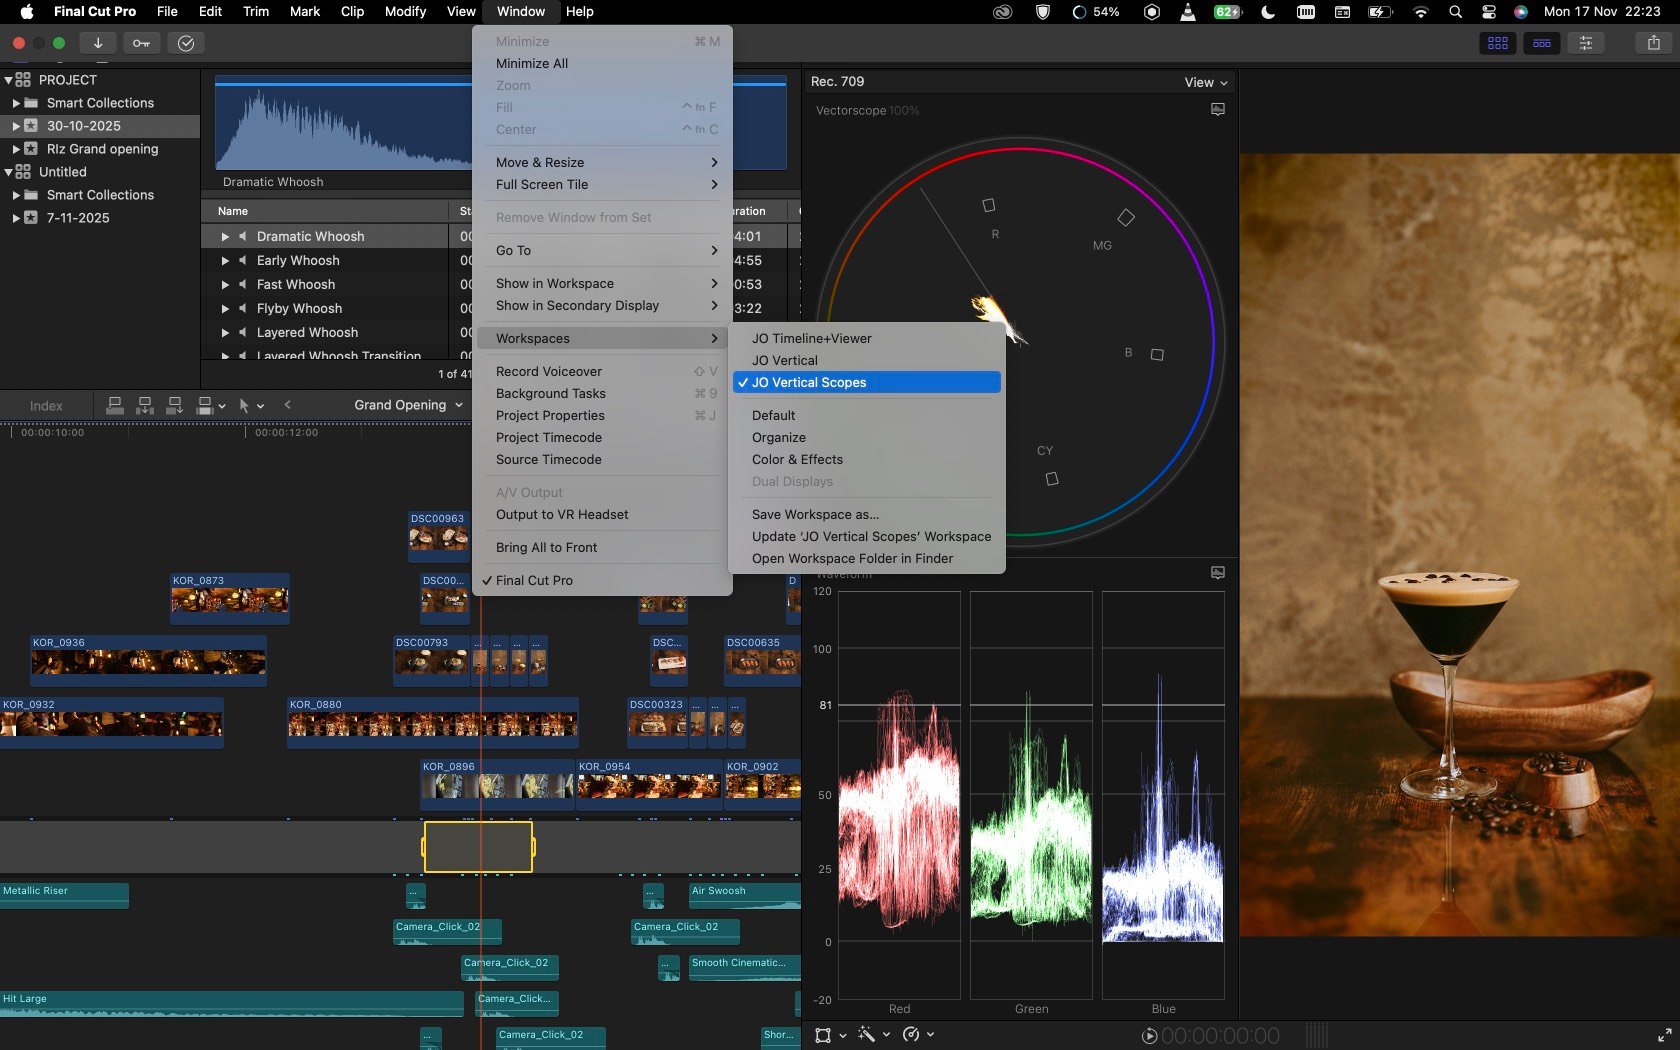1680x1050 pixels.
Task: Select the Layered Whoosh clip
Action: (307, 333)
